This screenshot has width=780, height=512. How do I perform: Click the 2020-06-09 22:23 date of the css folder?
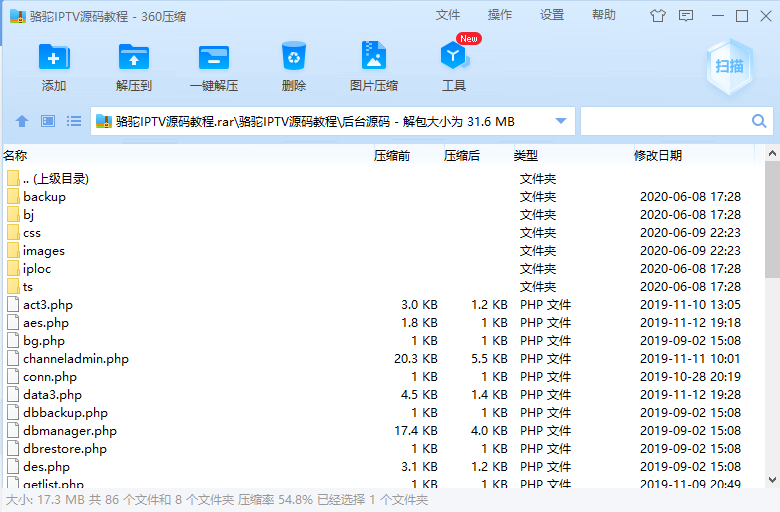click(690, 232)
